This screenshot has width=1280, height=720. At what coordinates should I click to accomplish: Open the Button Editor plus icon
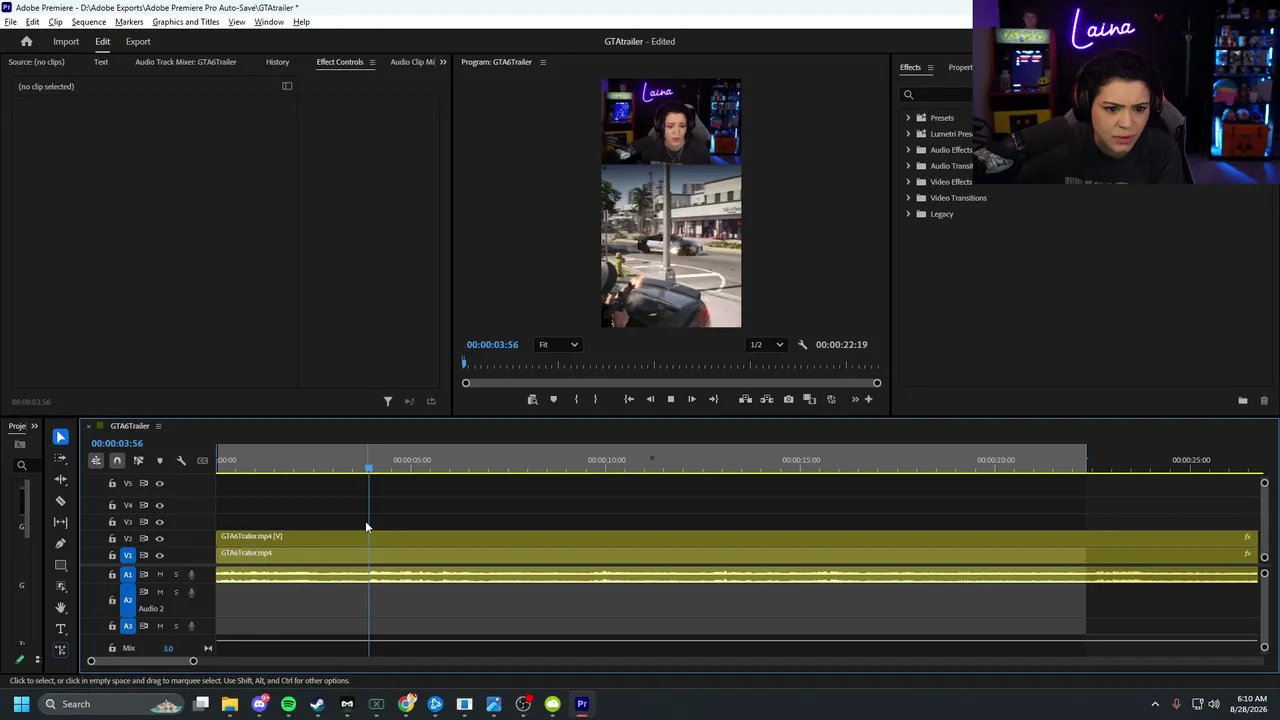pos(868,400)
